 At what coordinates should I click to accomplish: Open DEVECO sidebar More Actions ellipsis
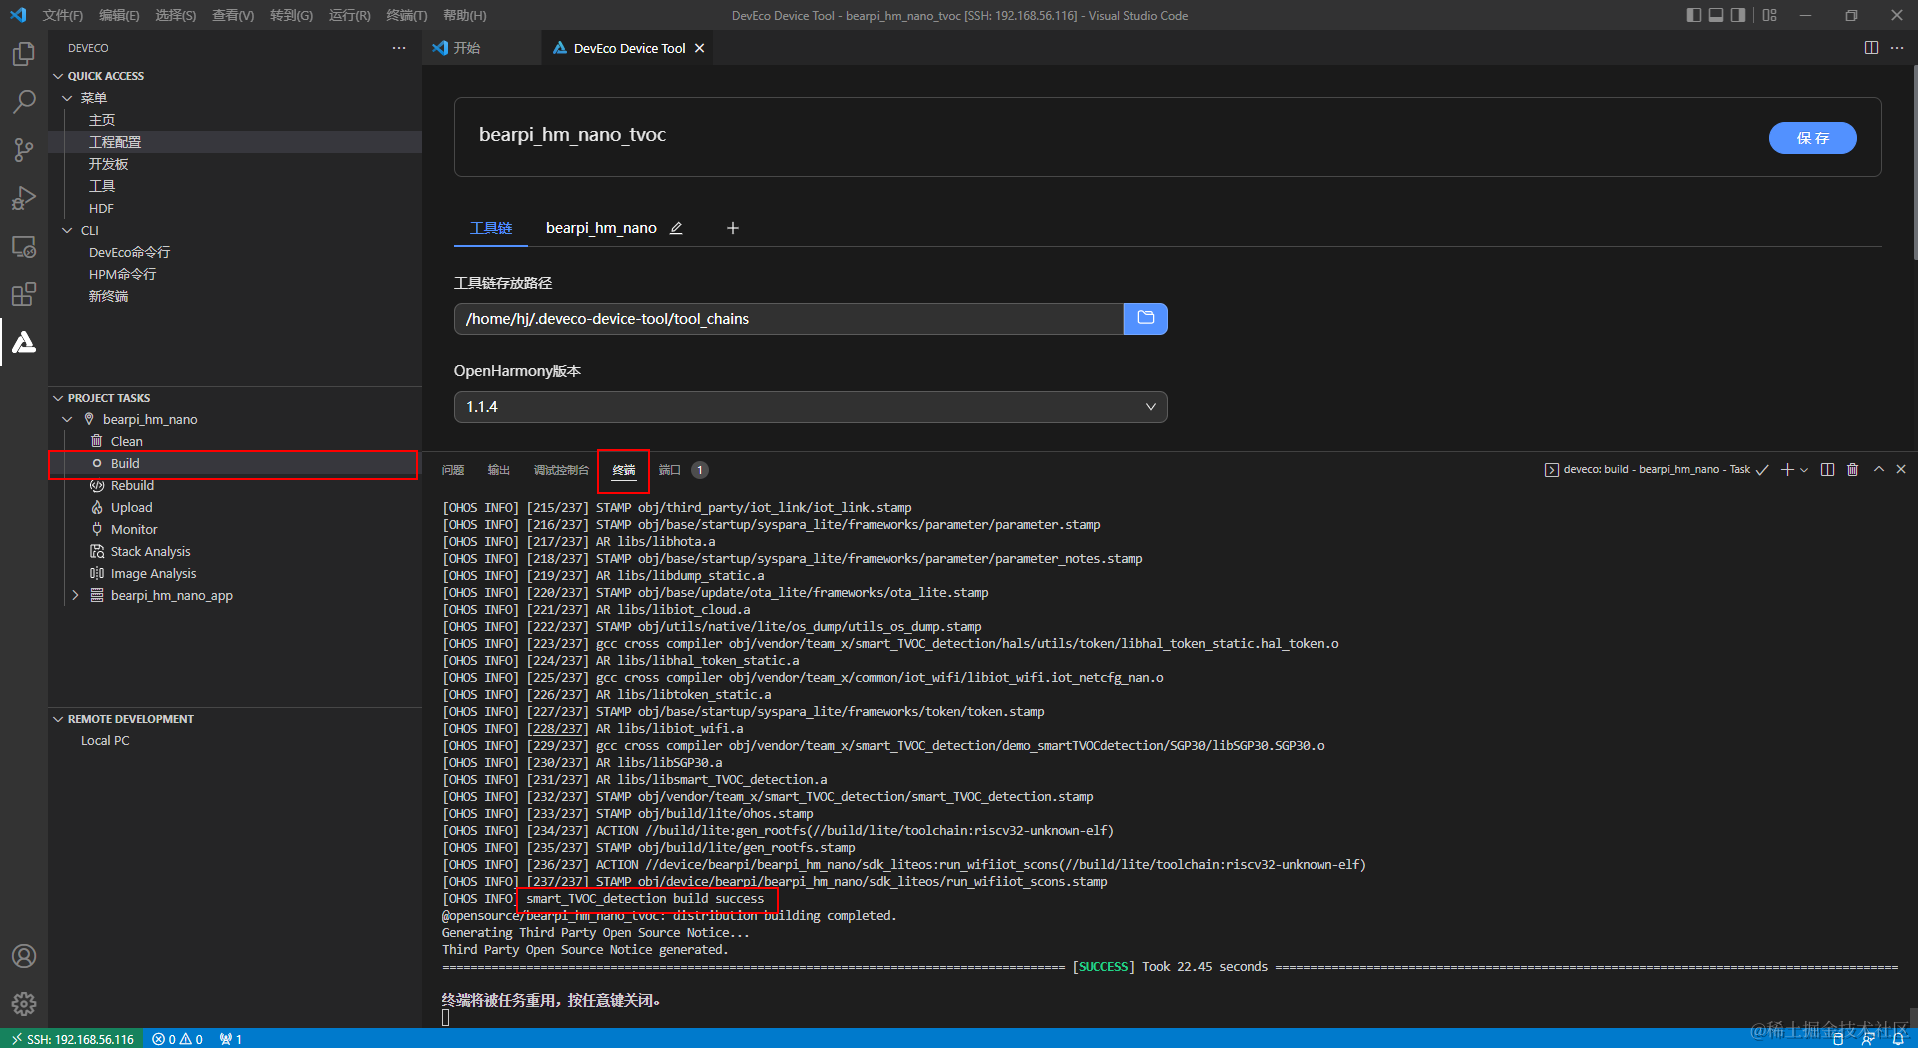coord(399,48)
